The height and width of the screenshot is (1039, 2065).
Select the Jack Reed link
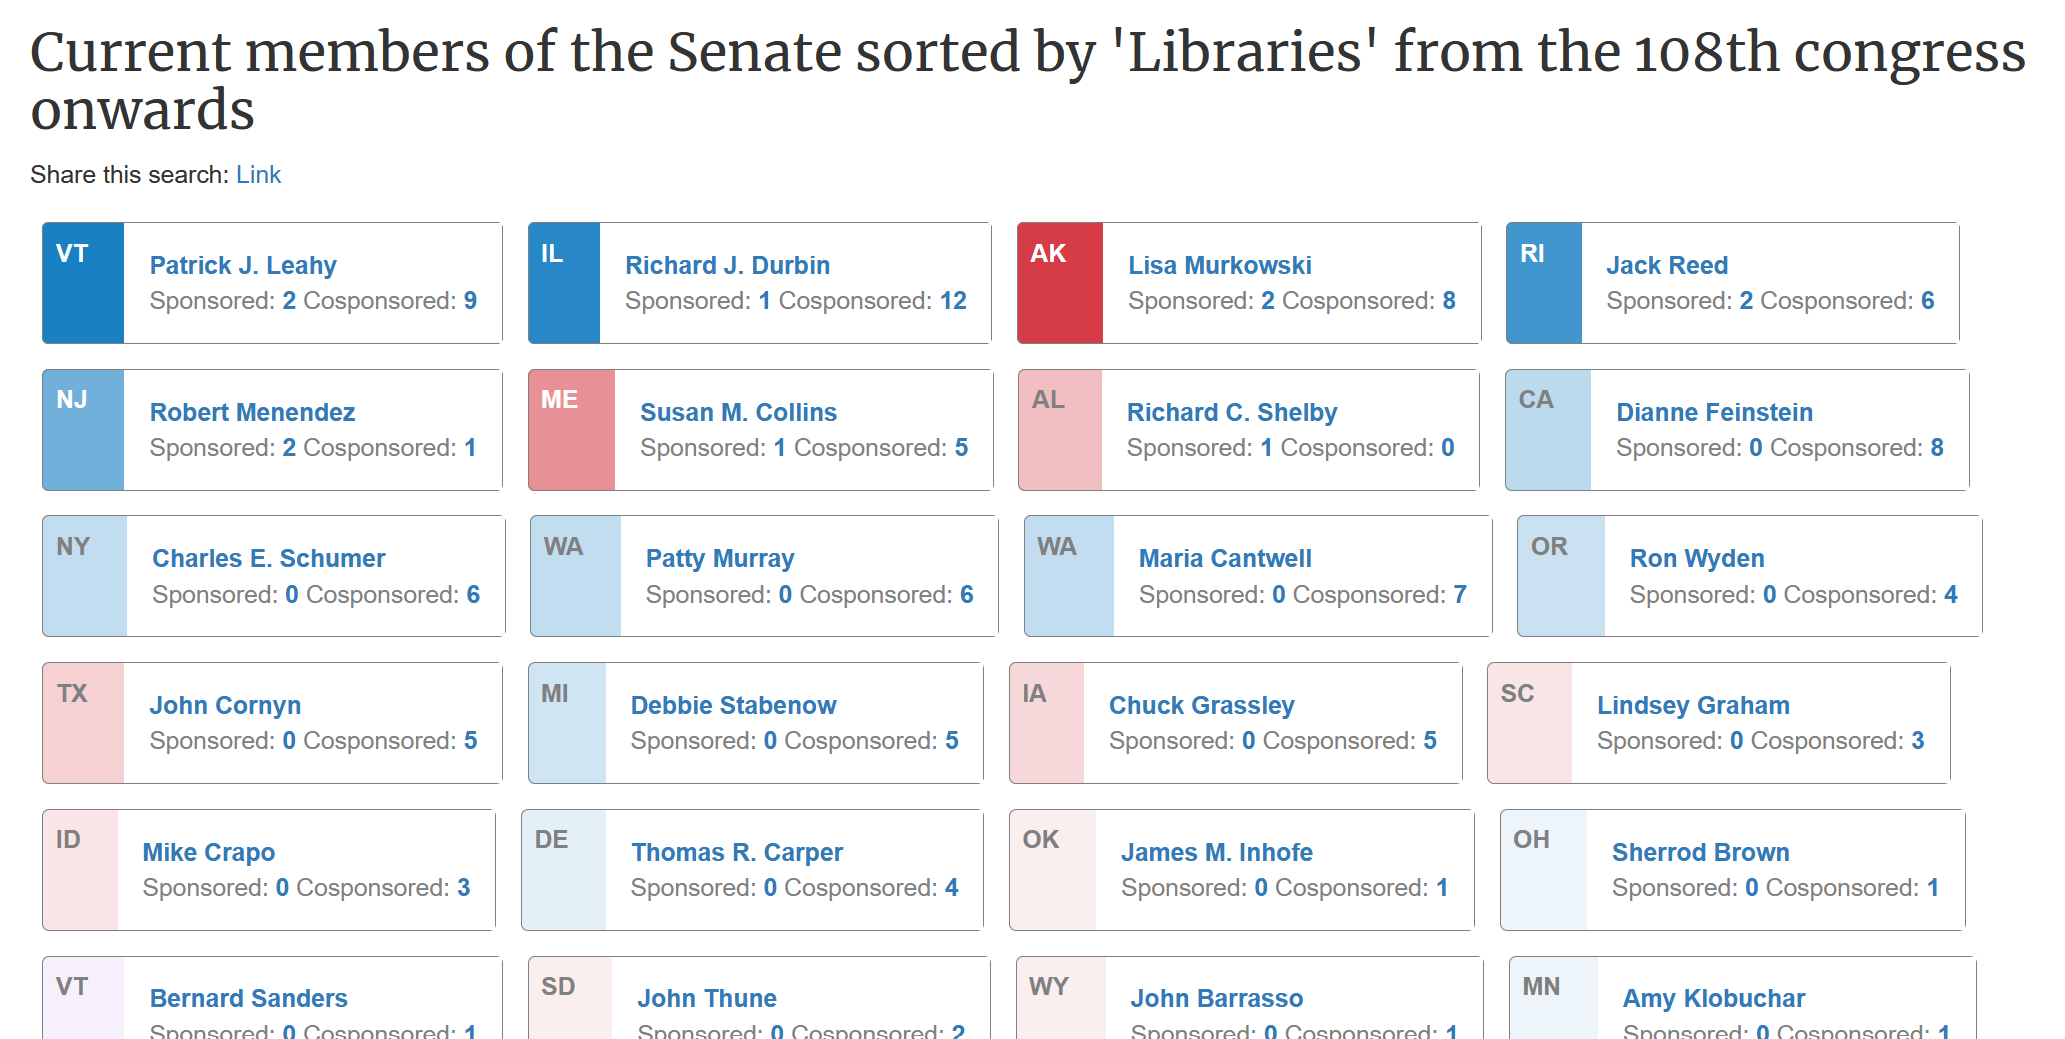click(x=1667, y=265)
